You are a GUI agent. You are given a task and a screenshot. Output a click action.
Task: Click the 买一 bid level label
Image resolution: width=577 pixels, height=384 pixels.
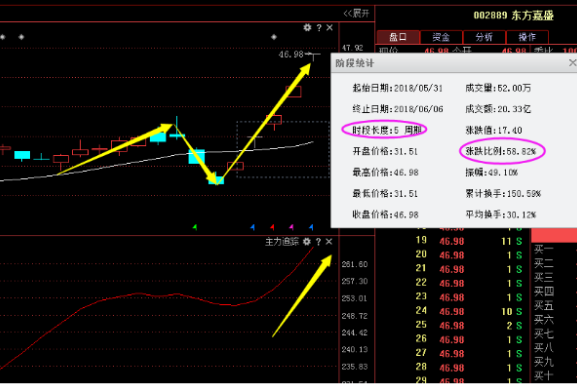[x=544, y=250]
